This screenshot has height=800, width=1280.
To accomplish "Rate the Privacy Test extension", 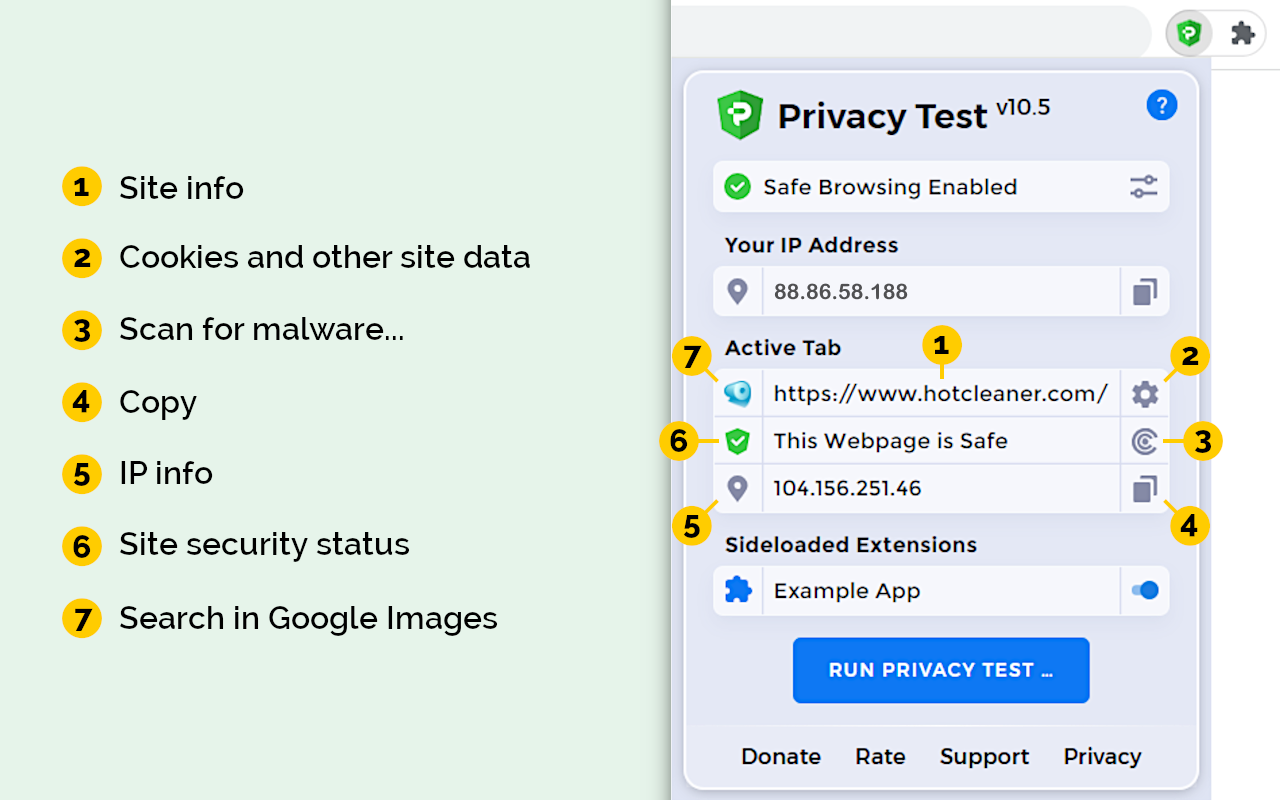I will click(x=879, y=757).
